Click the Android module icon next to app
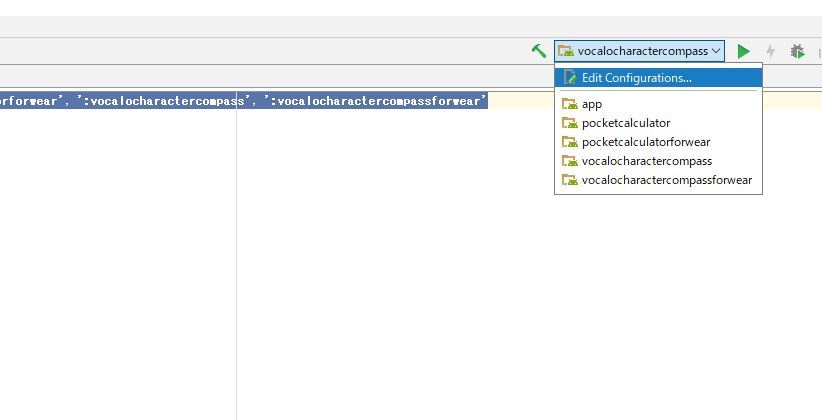Screen dimensions: 822x420 tap(570, 104)
